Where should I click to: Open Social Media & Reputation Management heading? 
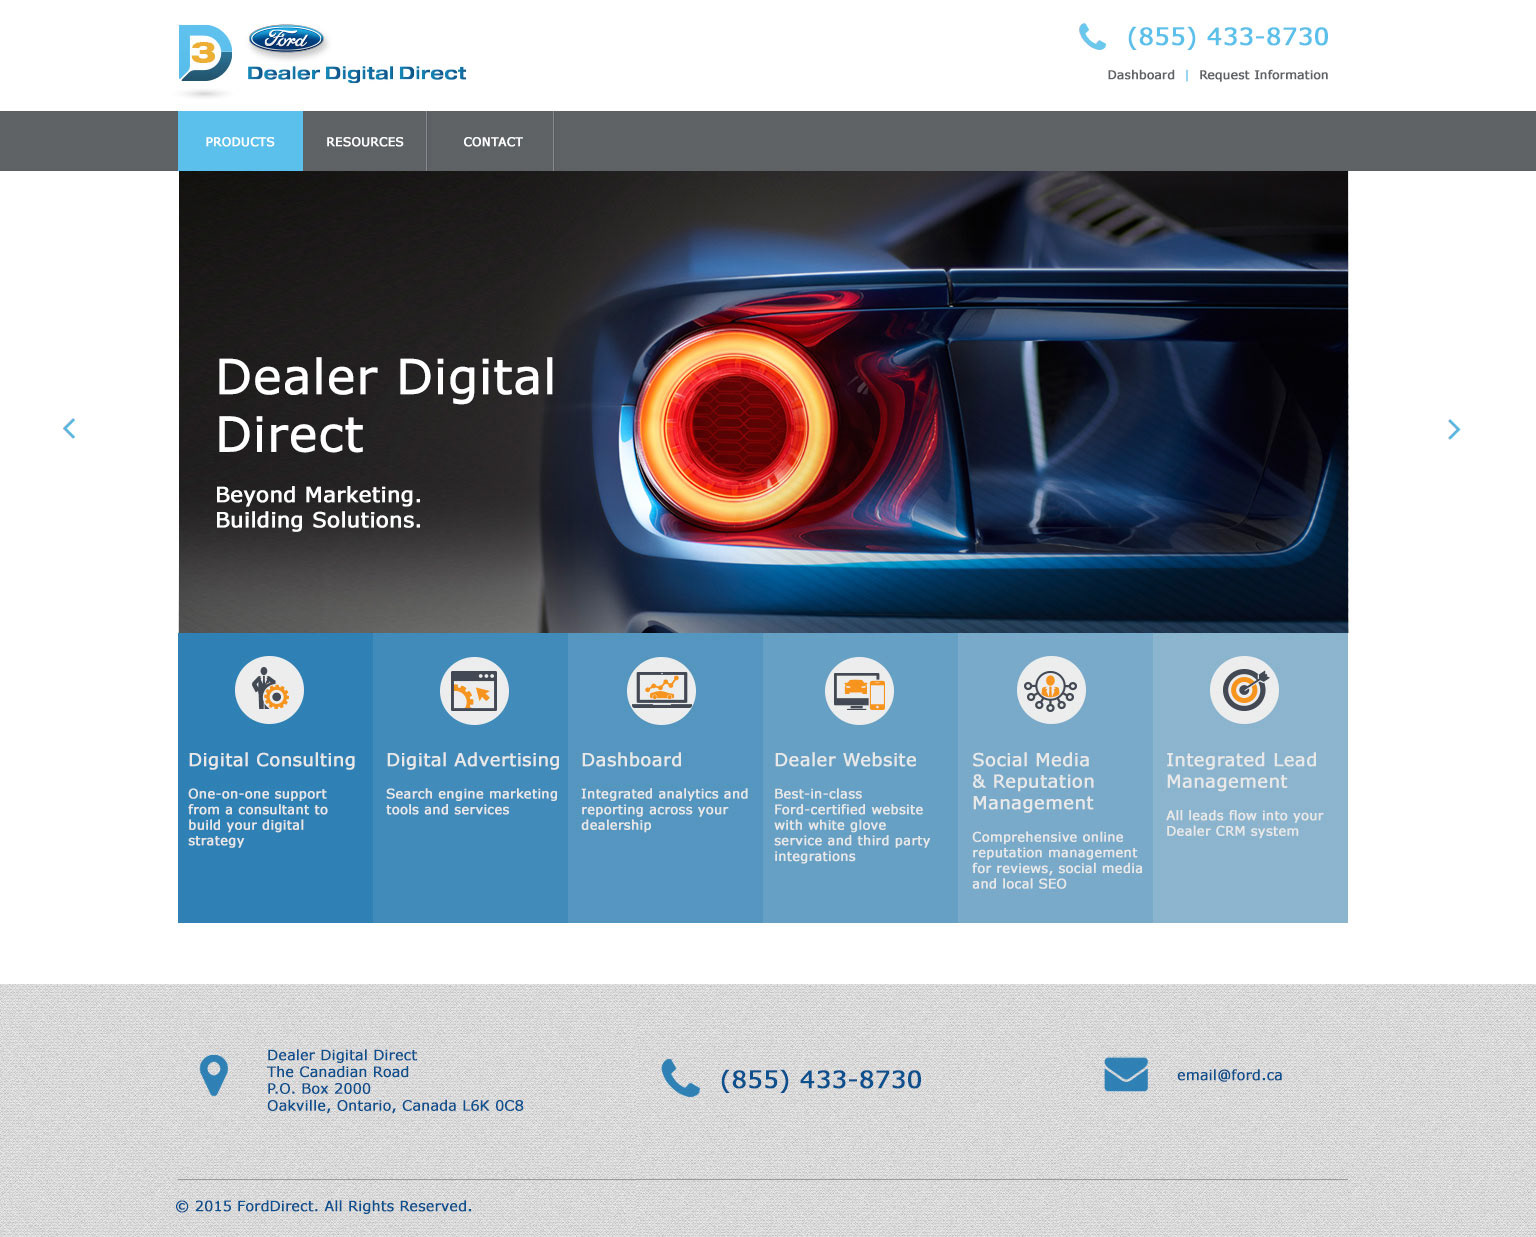click(1033, 781)
